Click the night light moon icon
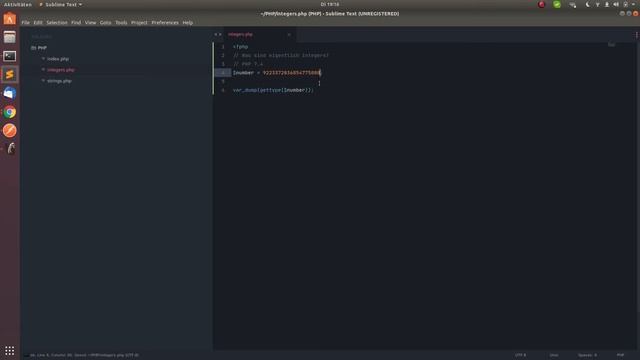 tap(587, 4)
